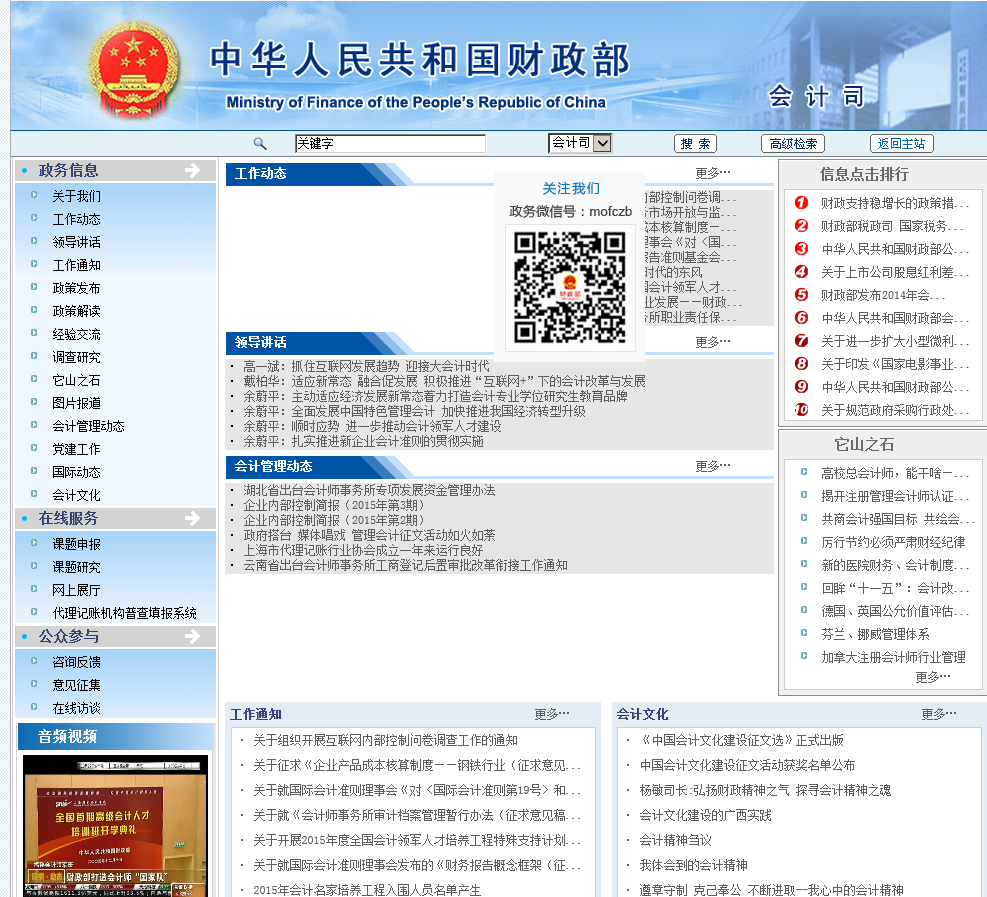
Task: Click 更多 beside 领导讲话 section
Action: [x=713, y=342]
